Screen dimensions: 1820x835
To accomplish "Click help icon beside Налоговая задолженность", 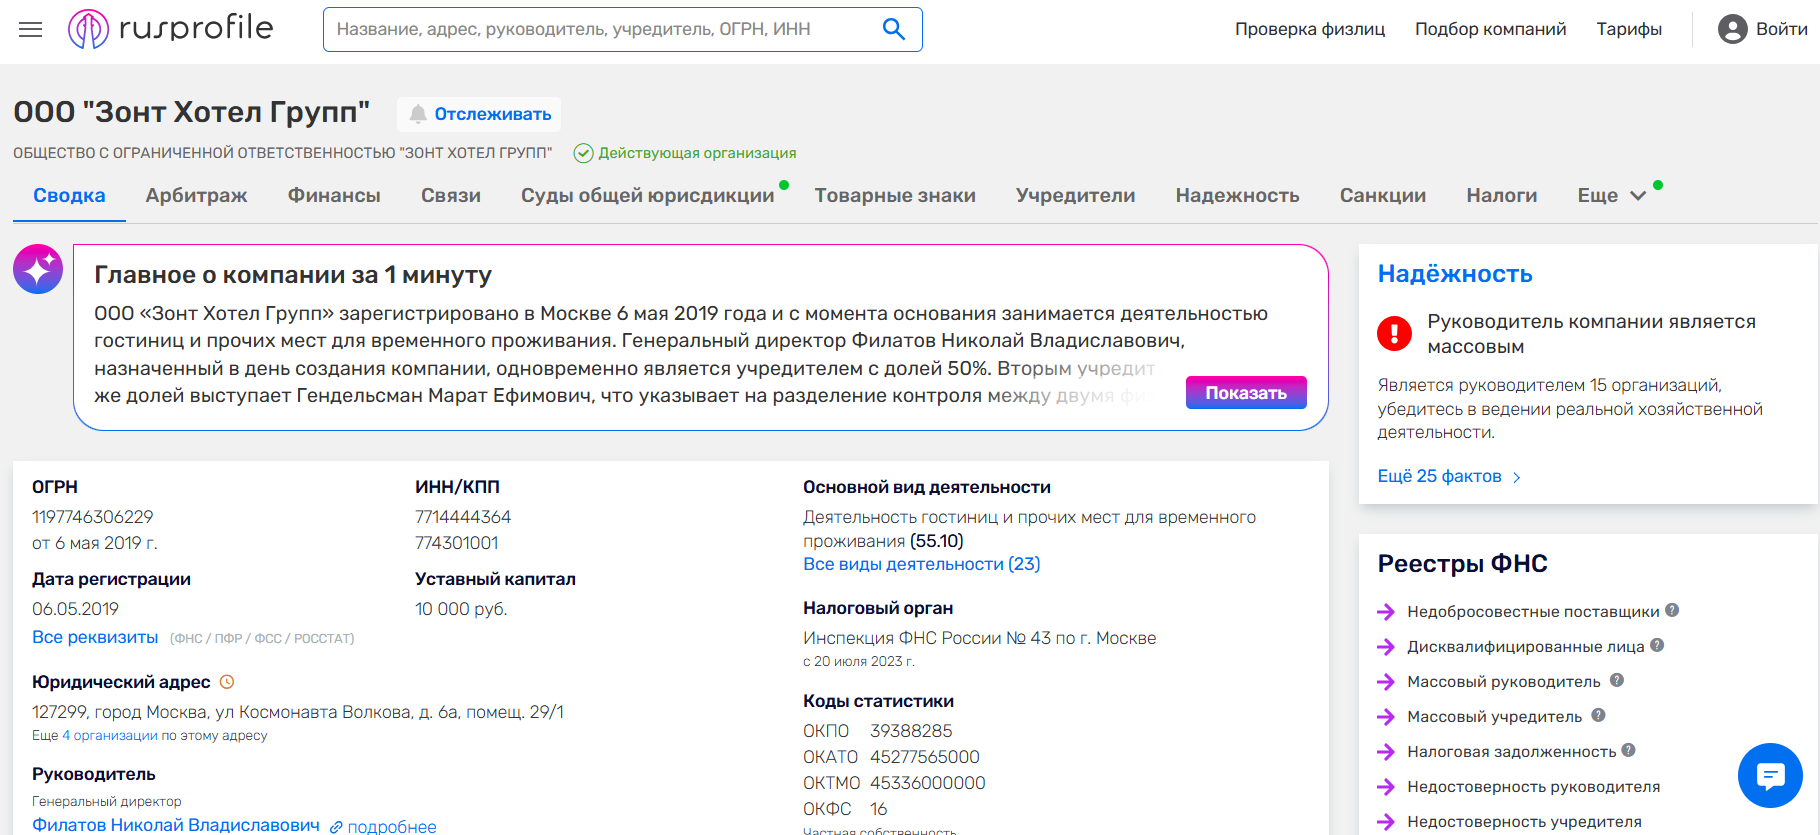I will pos(1628,750).
